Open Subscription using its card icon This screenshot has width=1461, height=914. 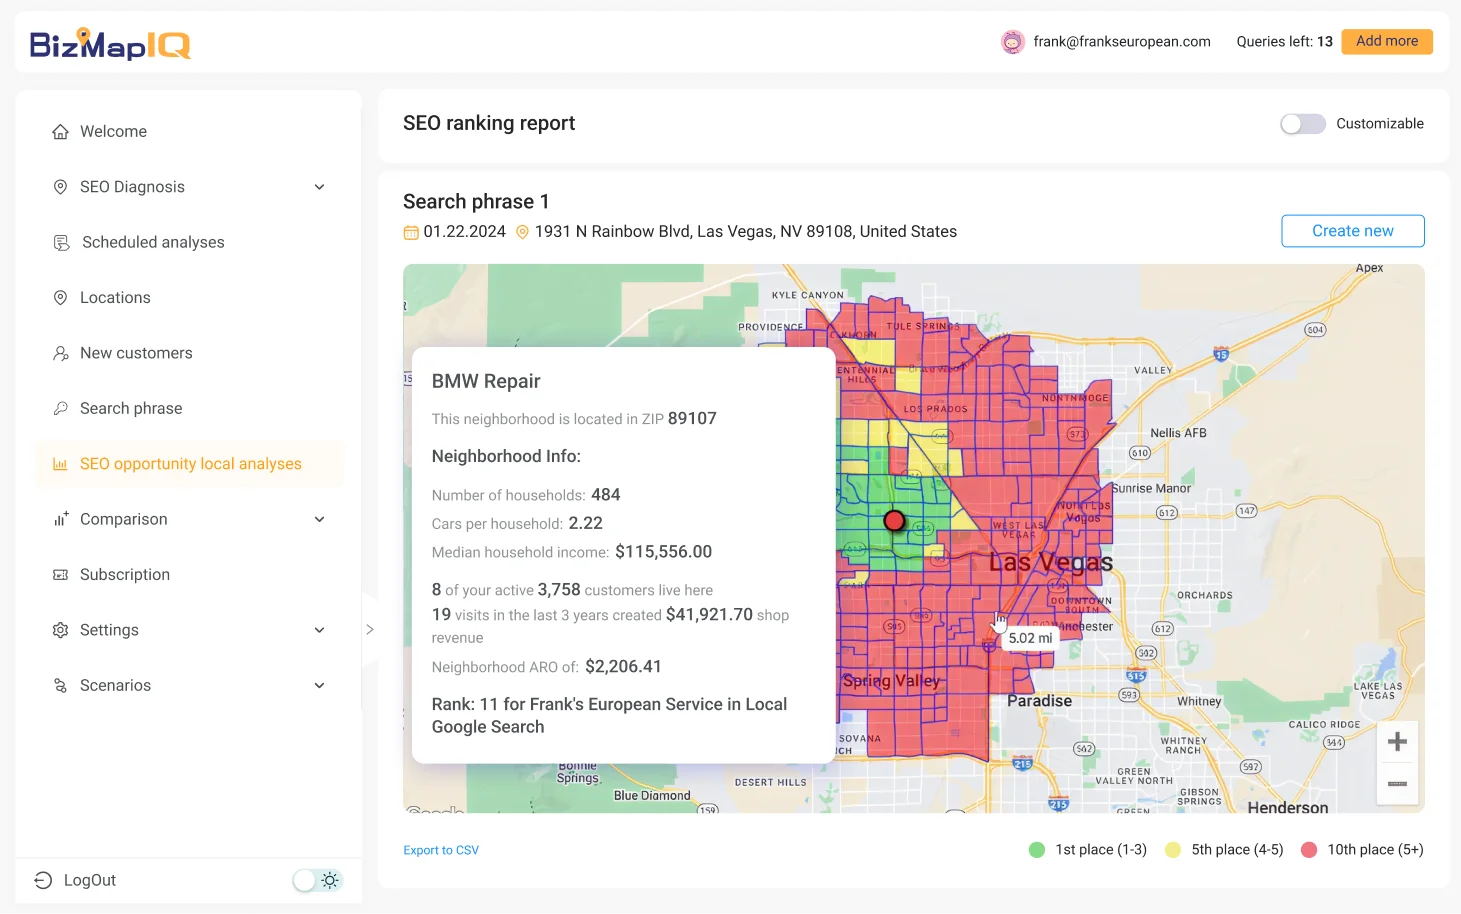pos(61,574)
